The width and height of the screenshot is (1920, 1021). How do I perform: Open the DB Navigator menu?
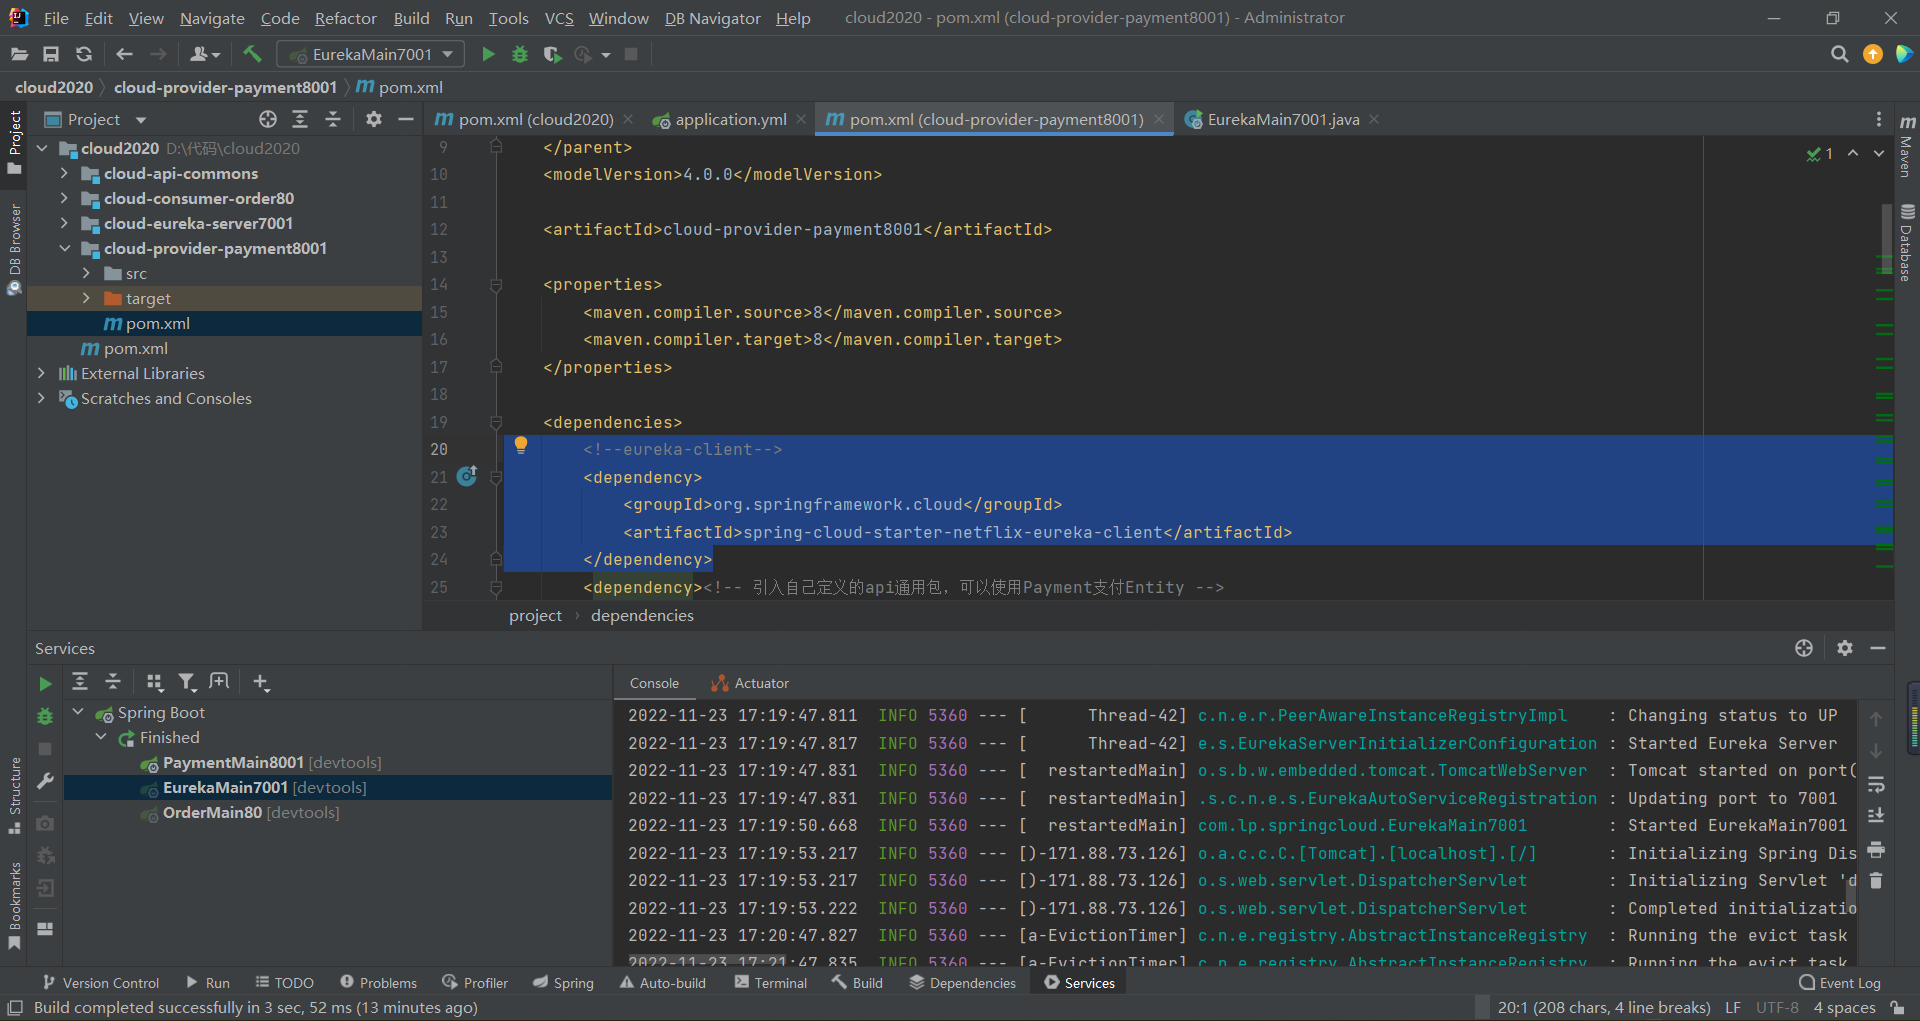(712, 18)
